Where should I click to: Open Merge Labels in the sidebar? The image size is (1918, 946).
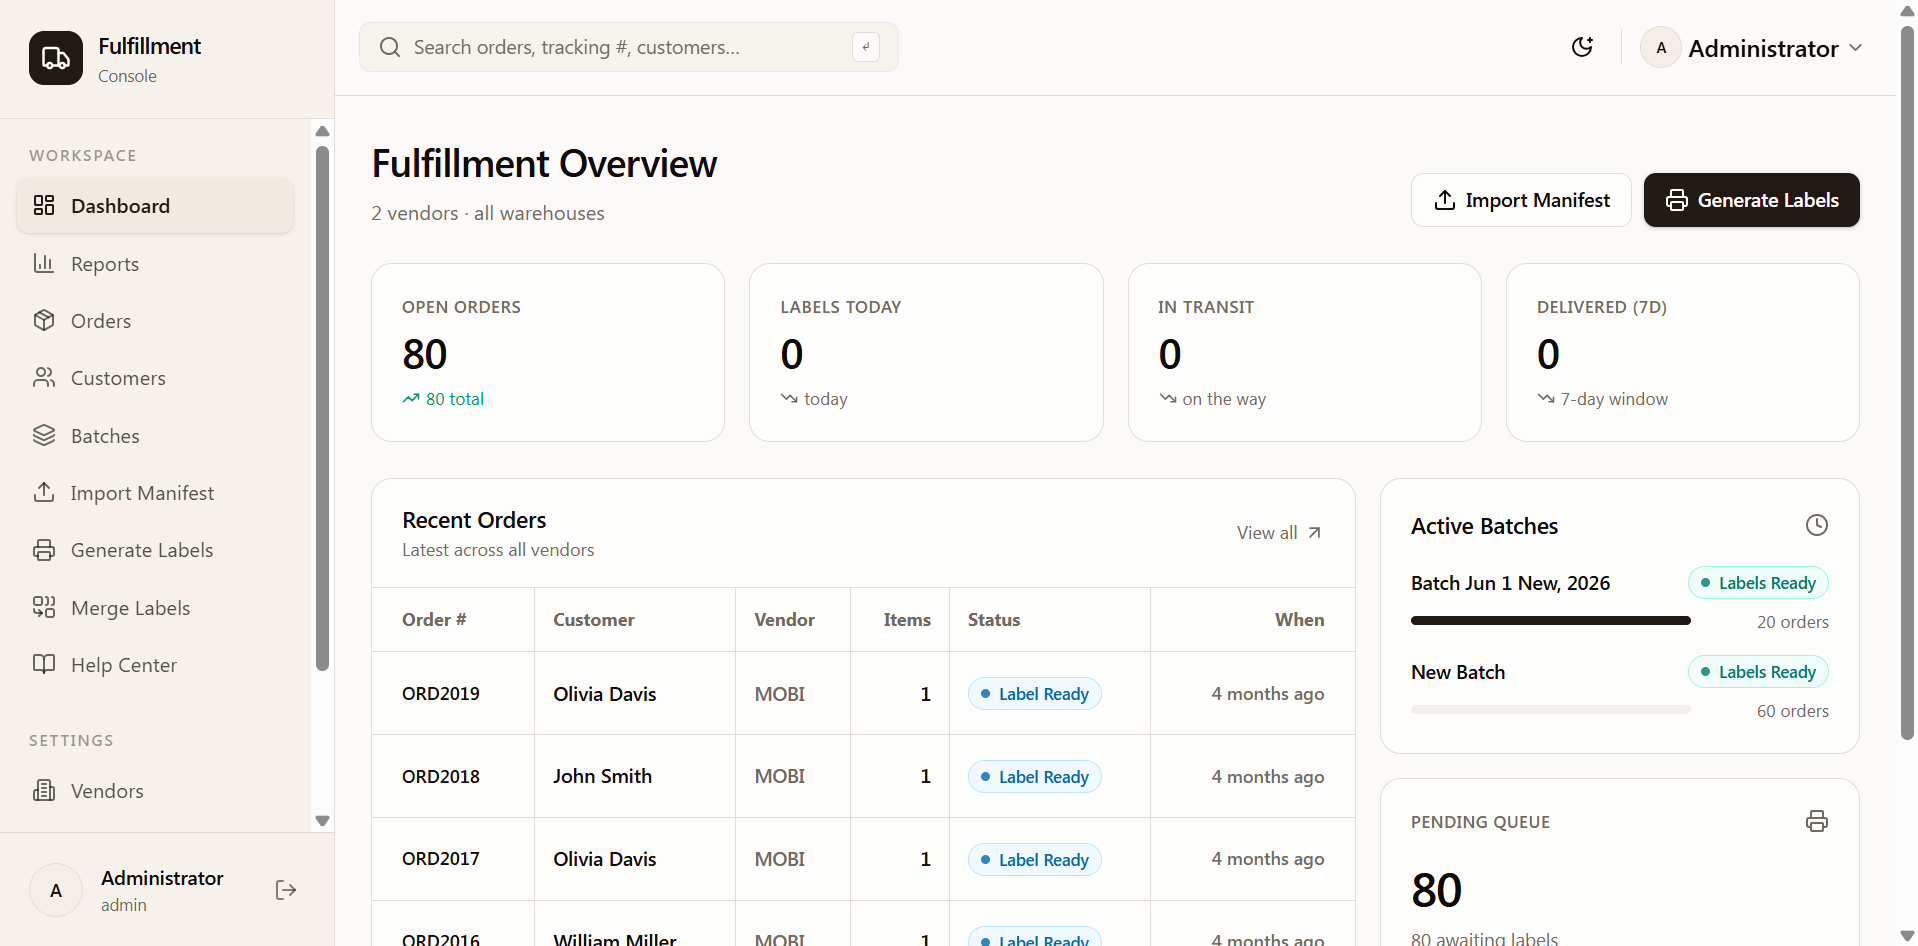pyautogui.click(x=155, y=608)
